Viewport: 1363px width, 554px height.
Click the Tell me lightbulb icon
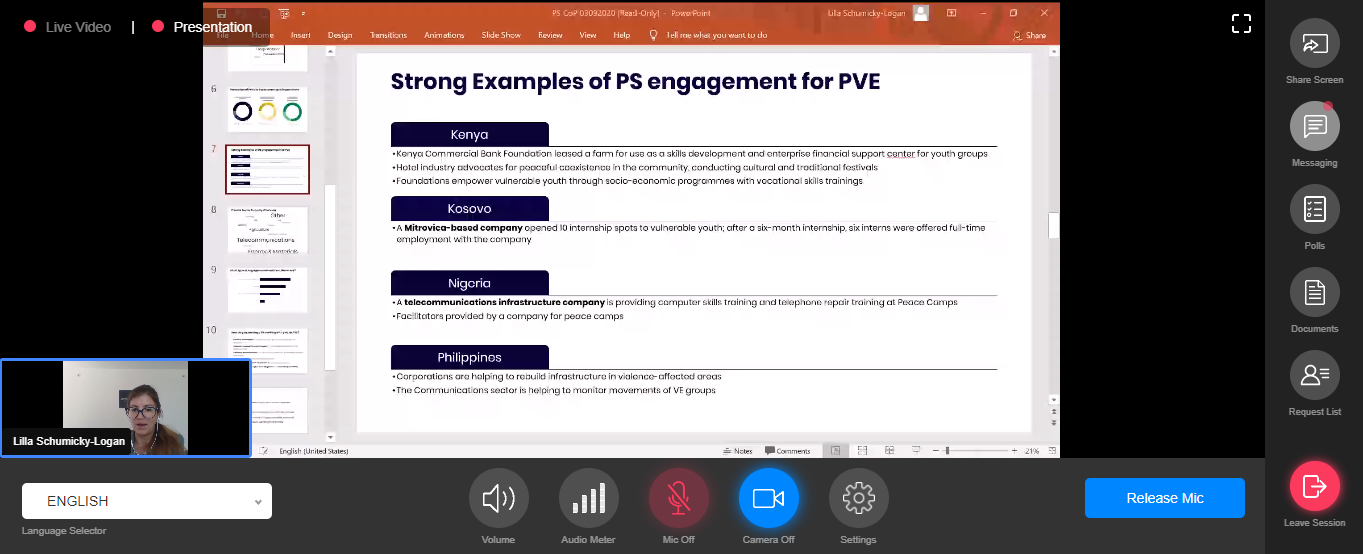(654, 35)
